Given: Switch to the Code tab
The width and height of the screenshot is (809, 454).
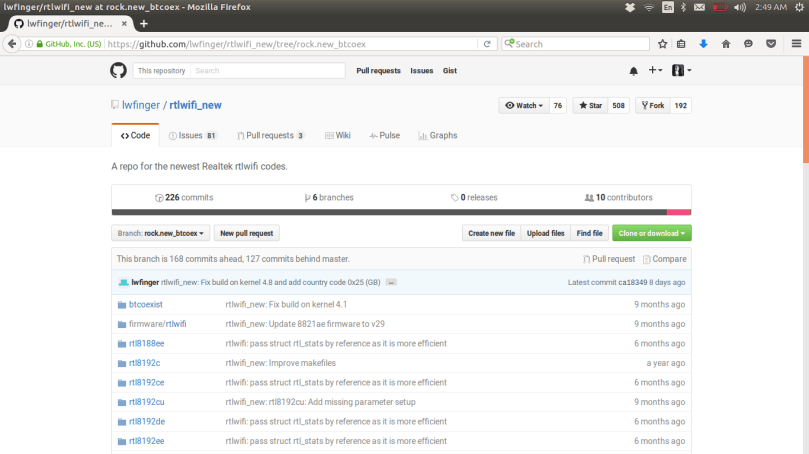Looking at the screenshot, I should point(135,135).
